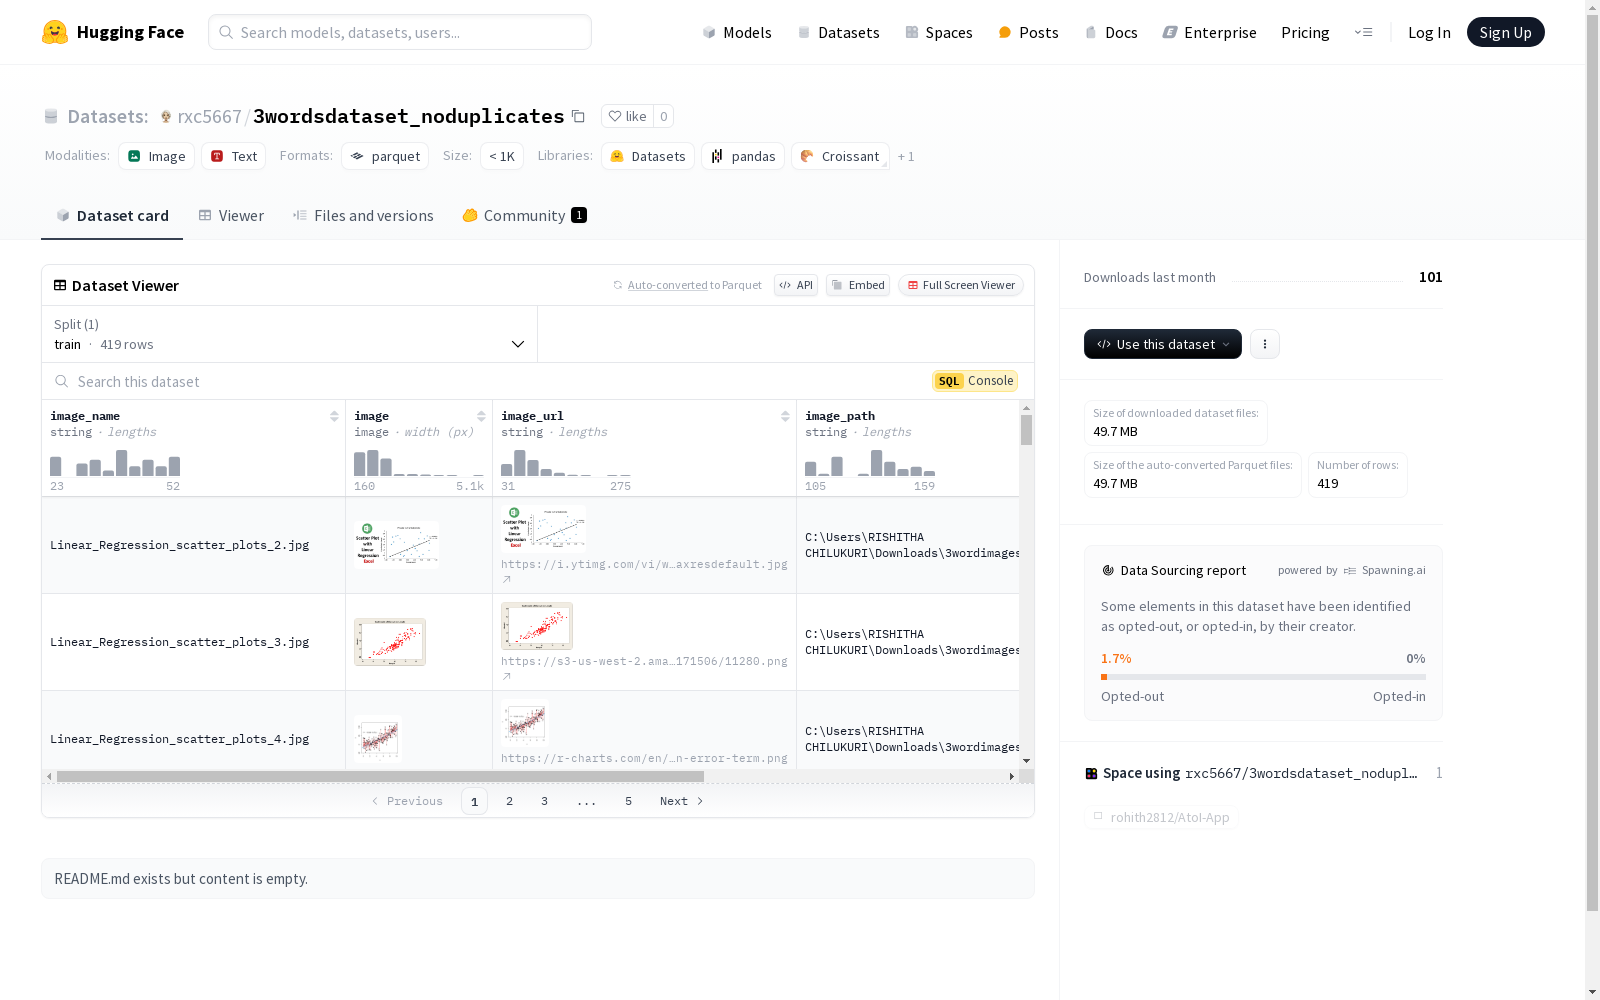
Task: Click the Auto-converted link
Action: (x=667, y=285)
